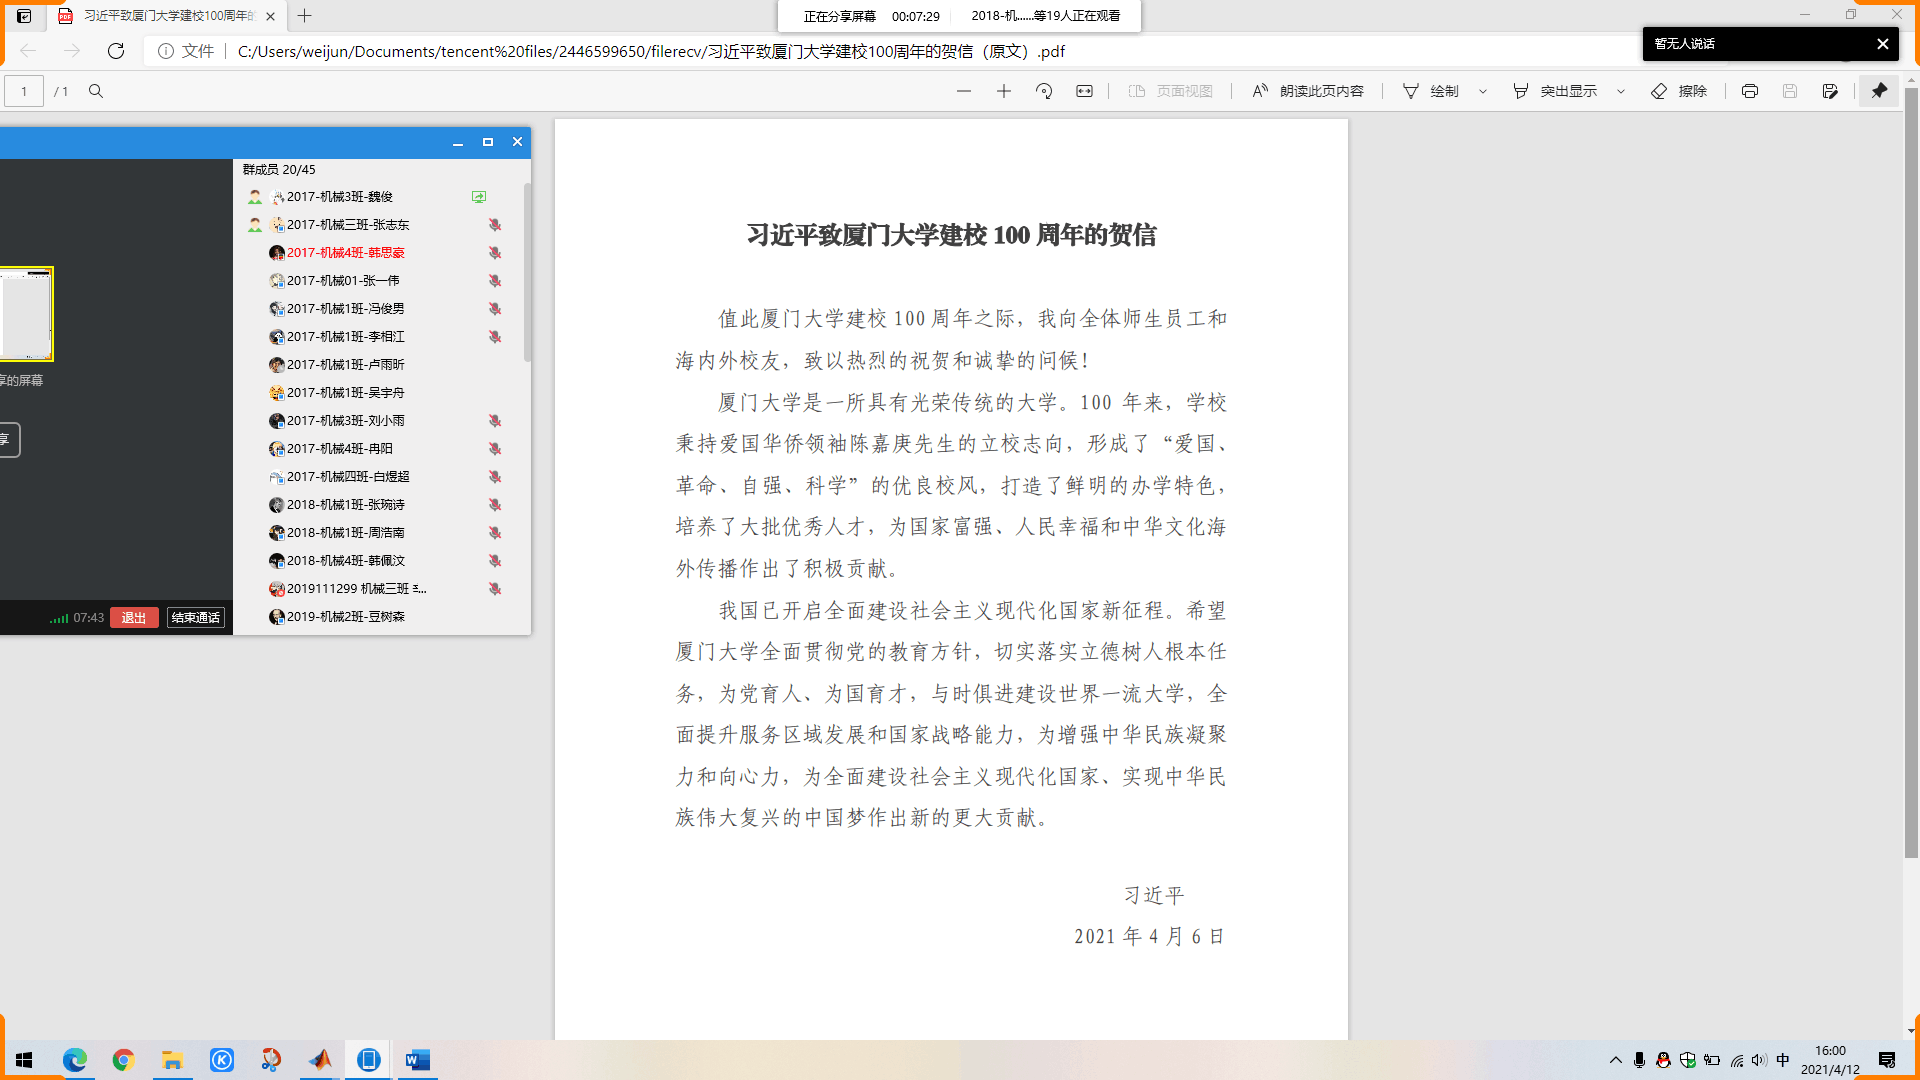This screenshot has height=1080, width=1920.
Task: Click the red 退出 button
Action: click(134, 618)
